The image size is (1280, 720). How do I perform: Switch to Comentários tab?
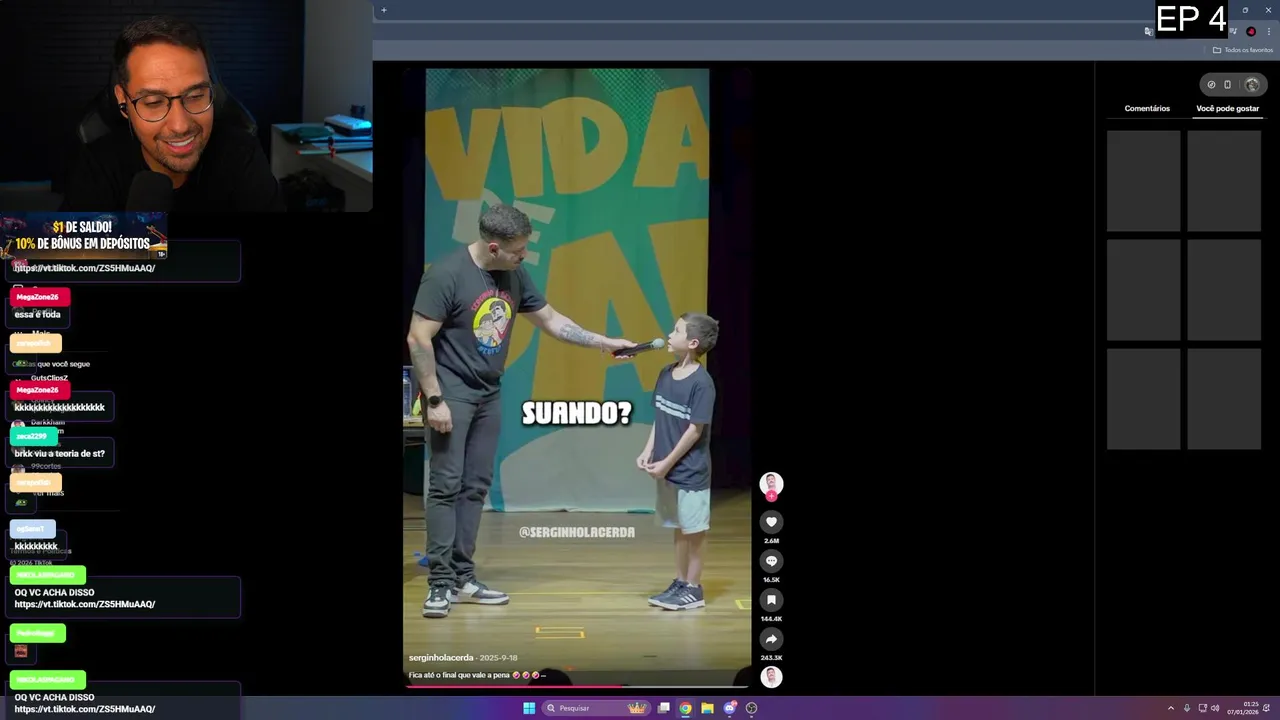[1147, 108]
